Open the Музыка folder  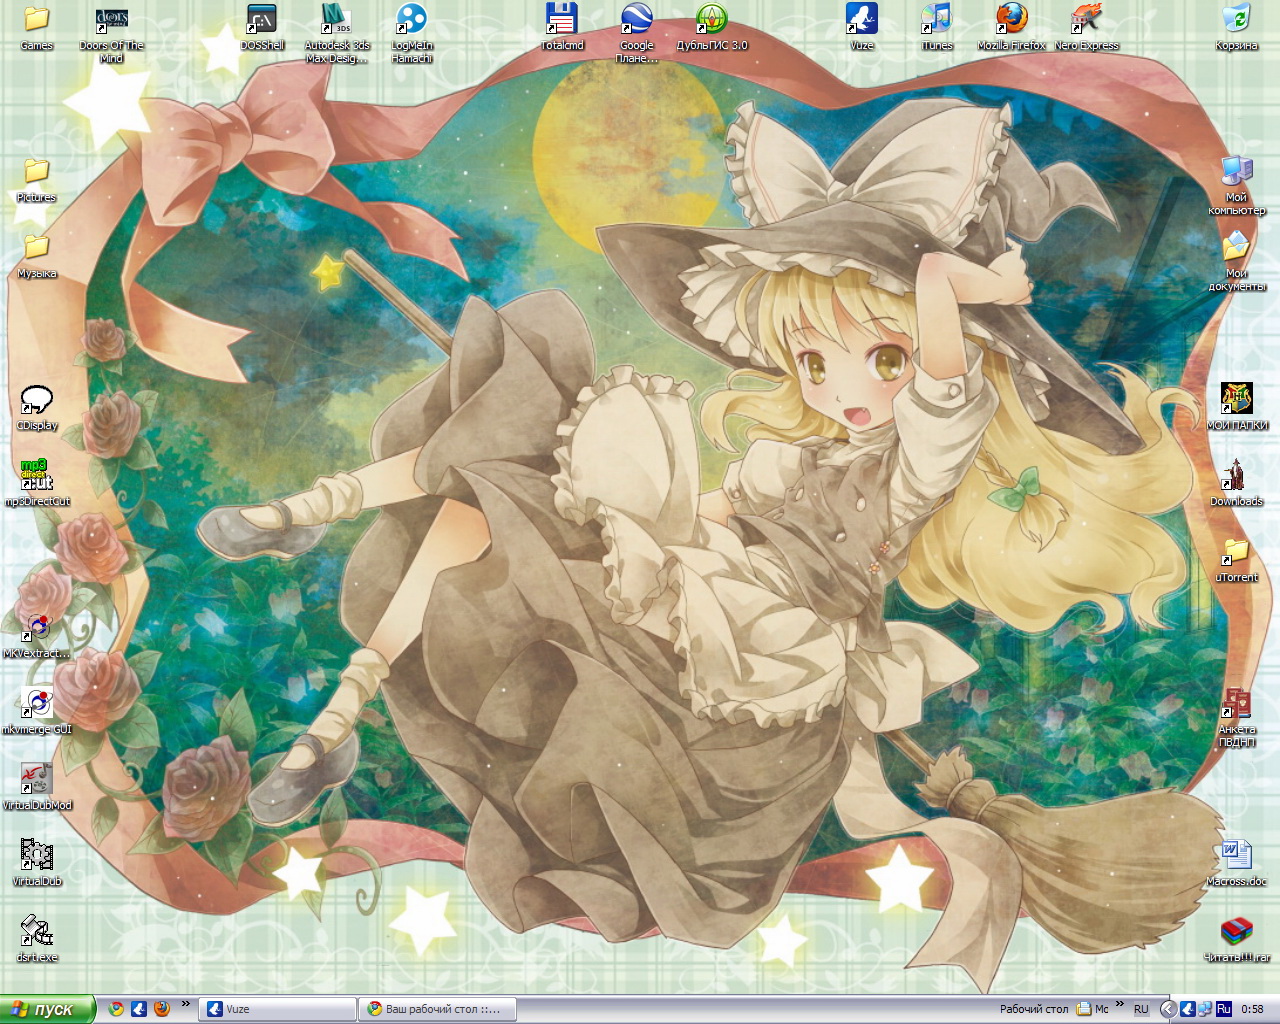tap(36, 255)
